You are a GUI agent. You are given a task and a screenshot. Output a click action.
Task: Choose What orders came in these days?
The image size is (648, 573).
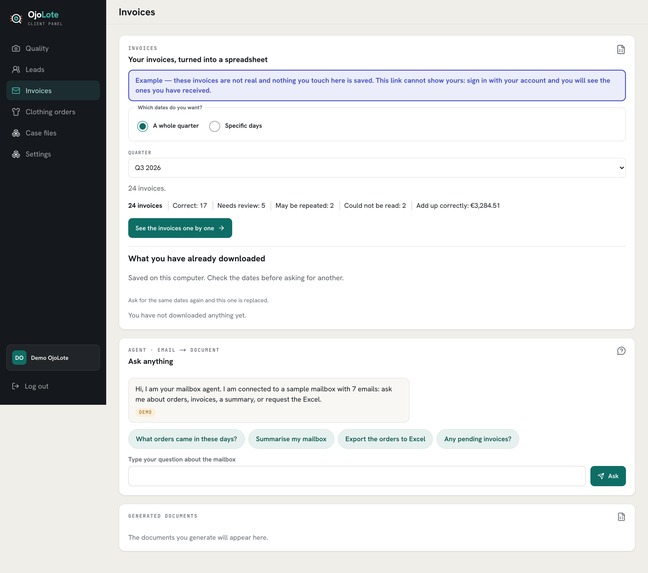click(186, 439)
